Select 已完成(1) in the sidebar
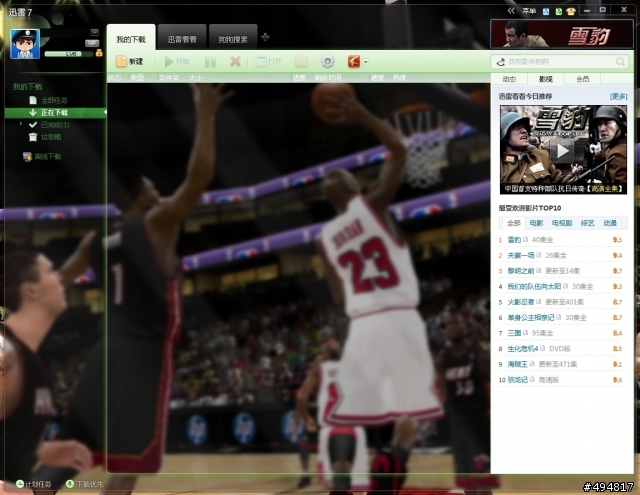 [x=55, y=125]
